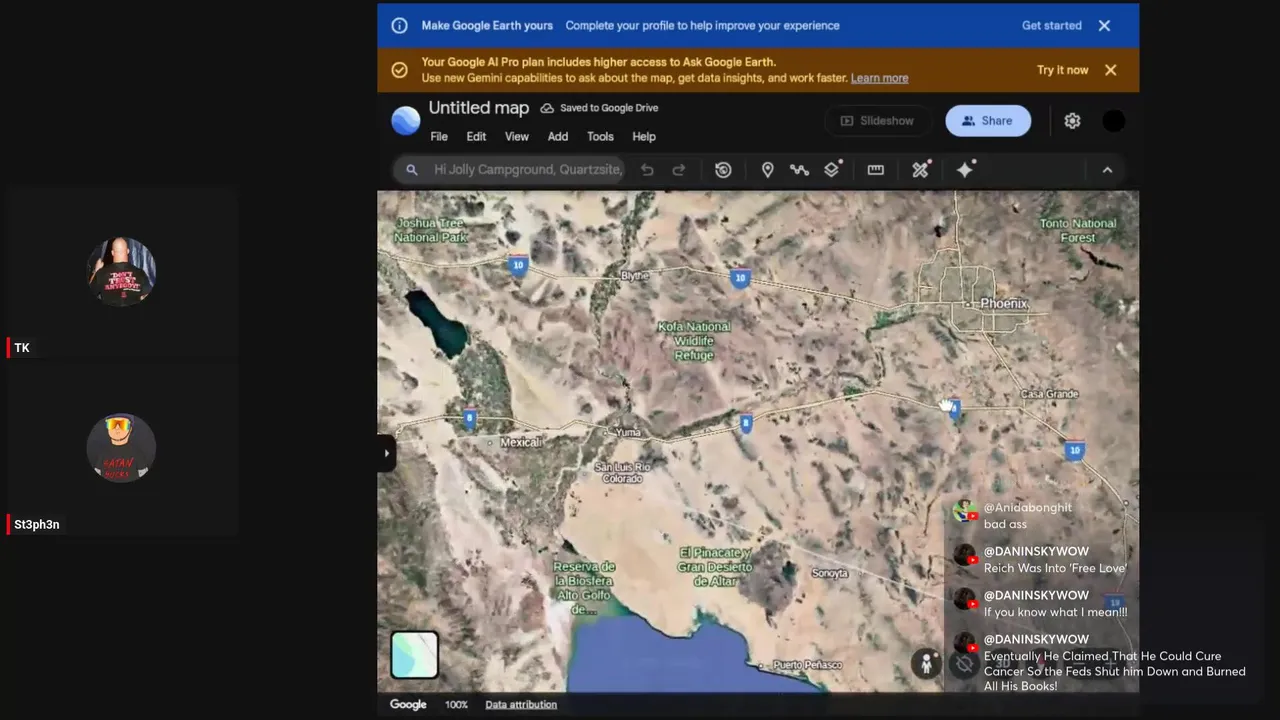Open Ask Google Earth sparkle icon
Image resolution: width=1280 pixels, height=720 pixels.
(965, 169)
